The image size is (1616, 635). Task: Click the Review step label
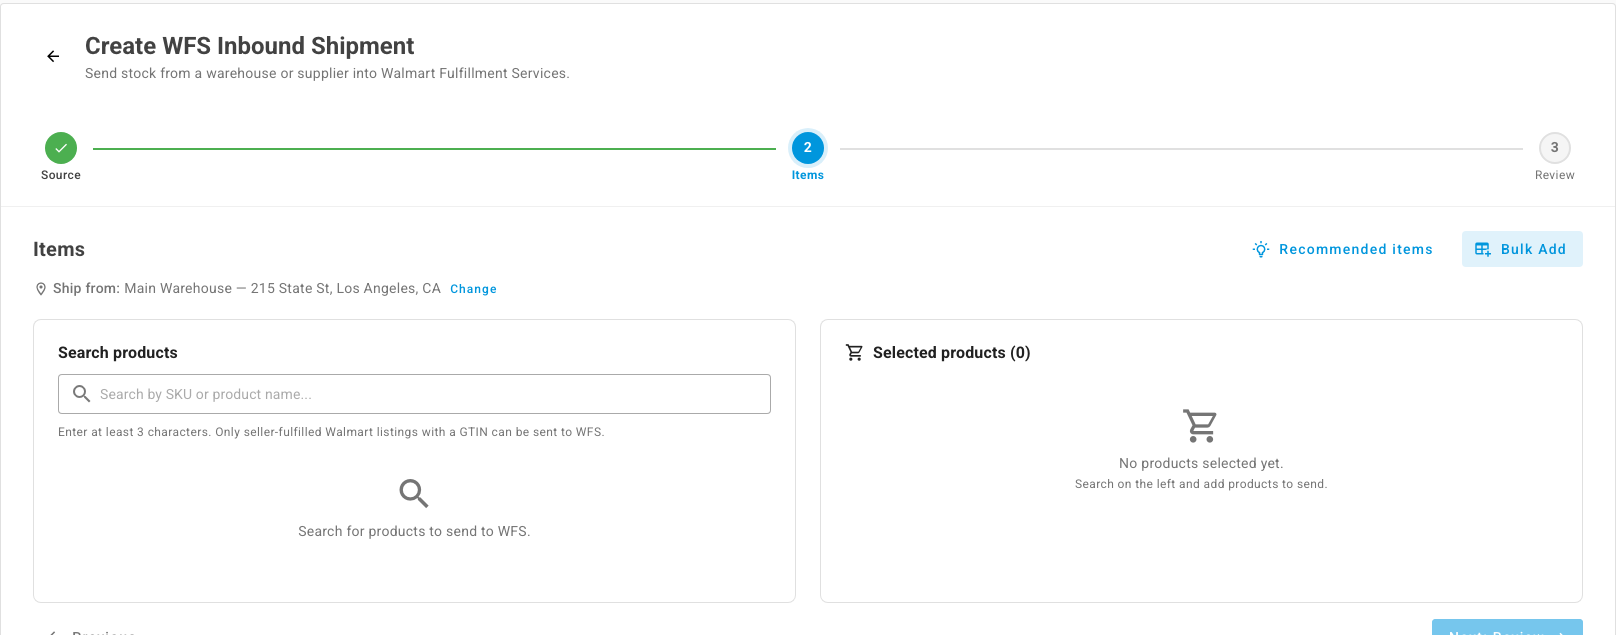click(x=1554, y=175)
